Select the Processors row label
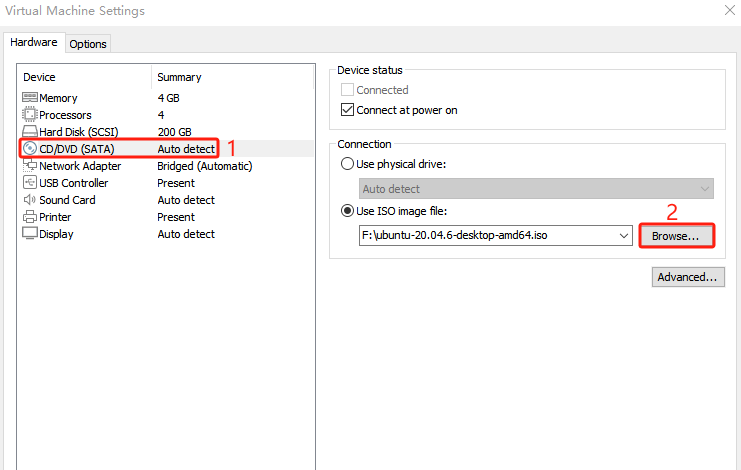 (x=65, y=115)
